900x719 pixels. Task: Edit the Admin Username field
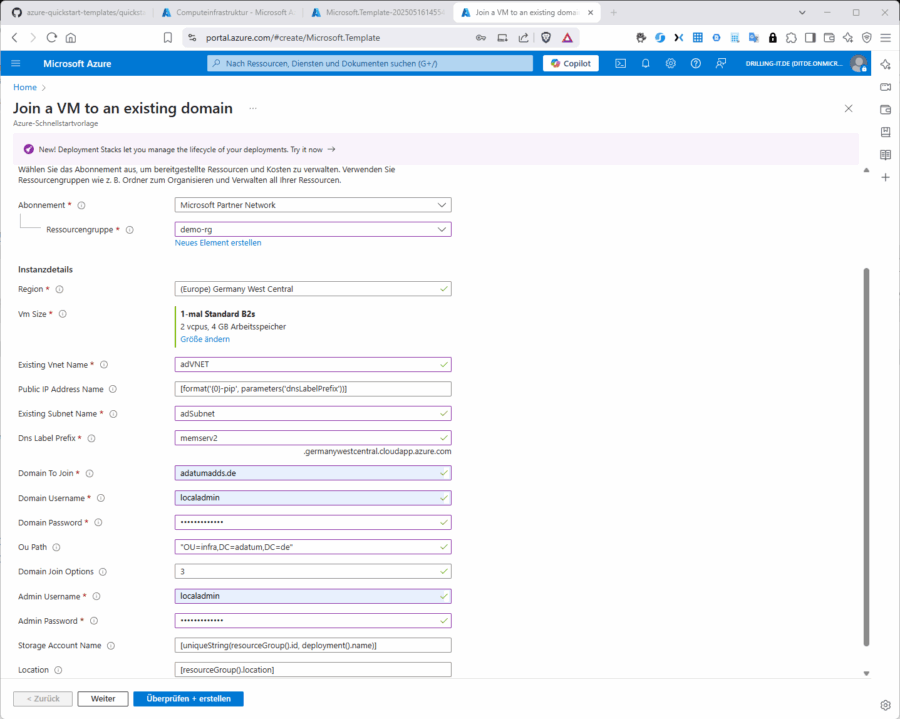313,596
